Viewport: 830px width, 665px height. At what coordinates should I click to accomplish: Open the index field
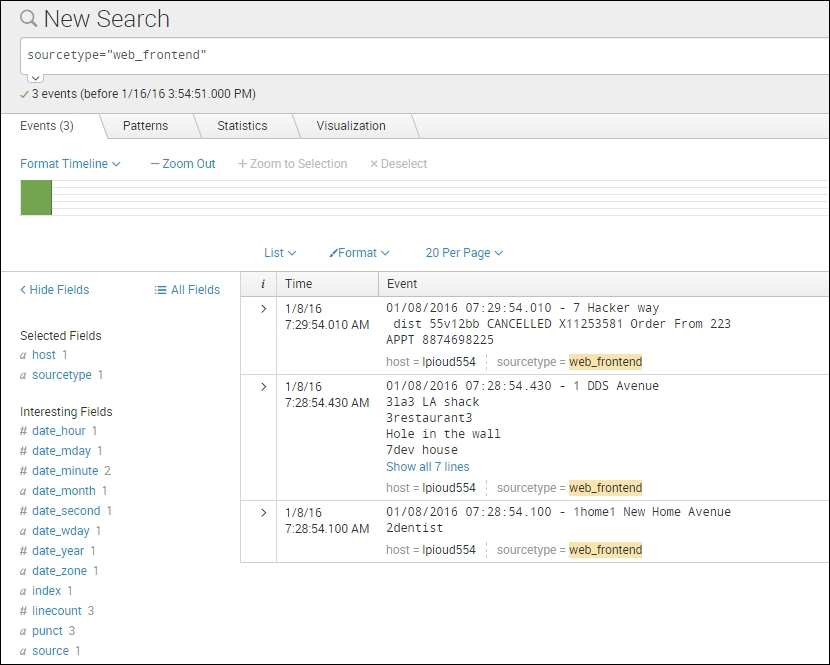[47, 591]
